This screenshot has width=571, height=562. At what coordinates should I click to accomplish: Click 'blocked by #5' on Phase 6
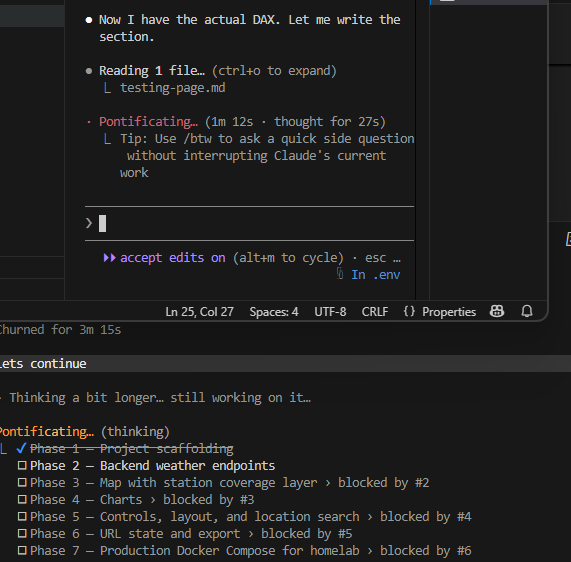(307, 534)
